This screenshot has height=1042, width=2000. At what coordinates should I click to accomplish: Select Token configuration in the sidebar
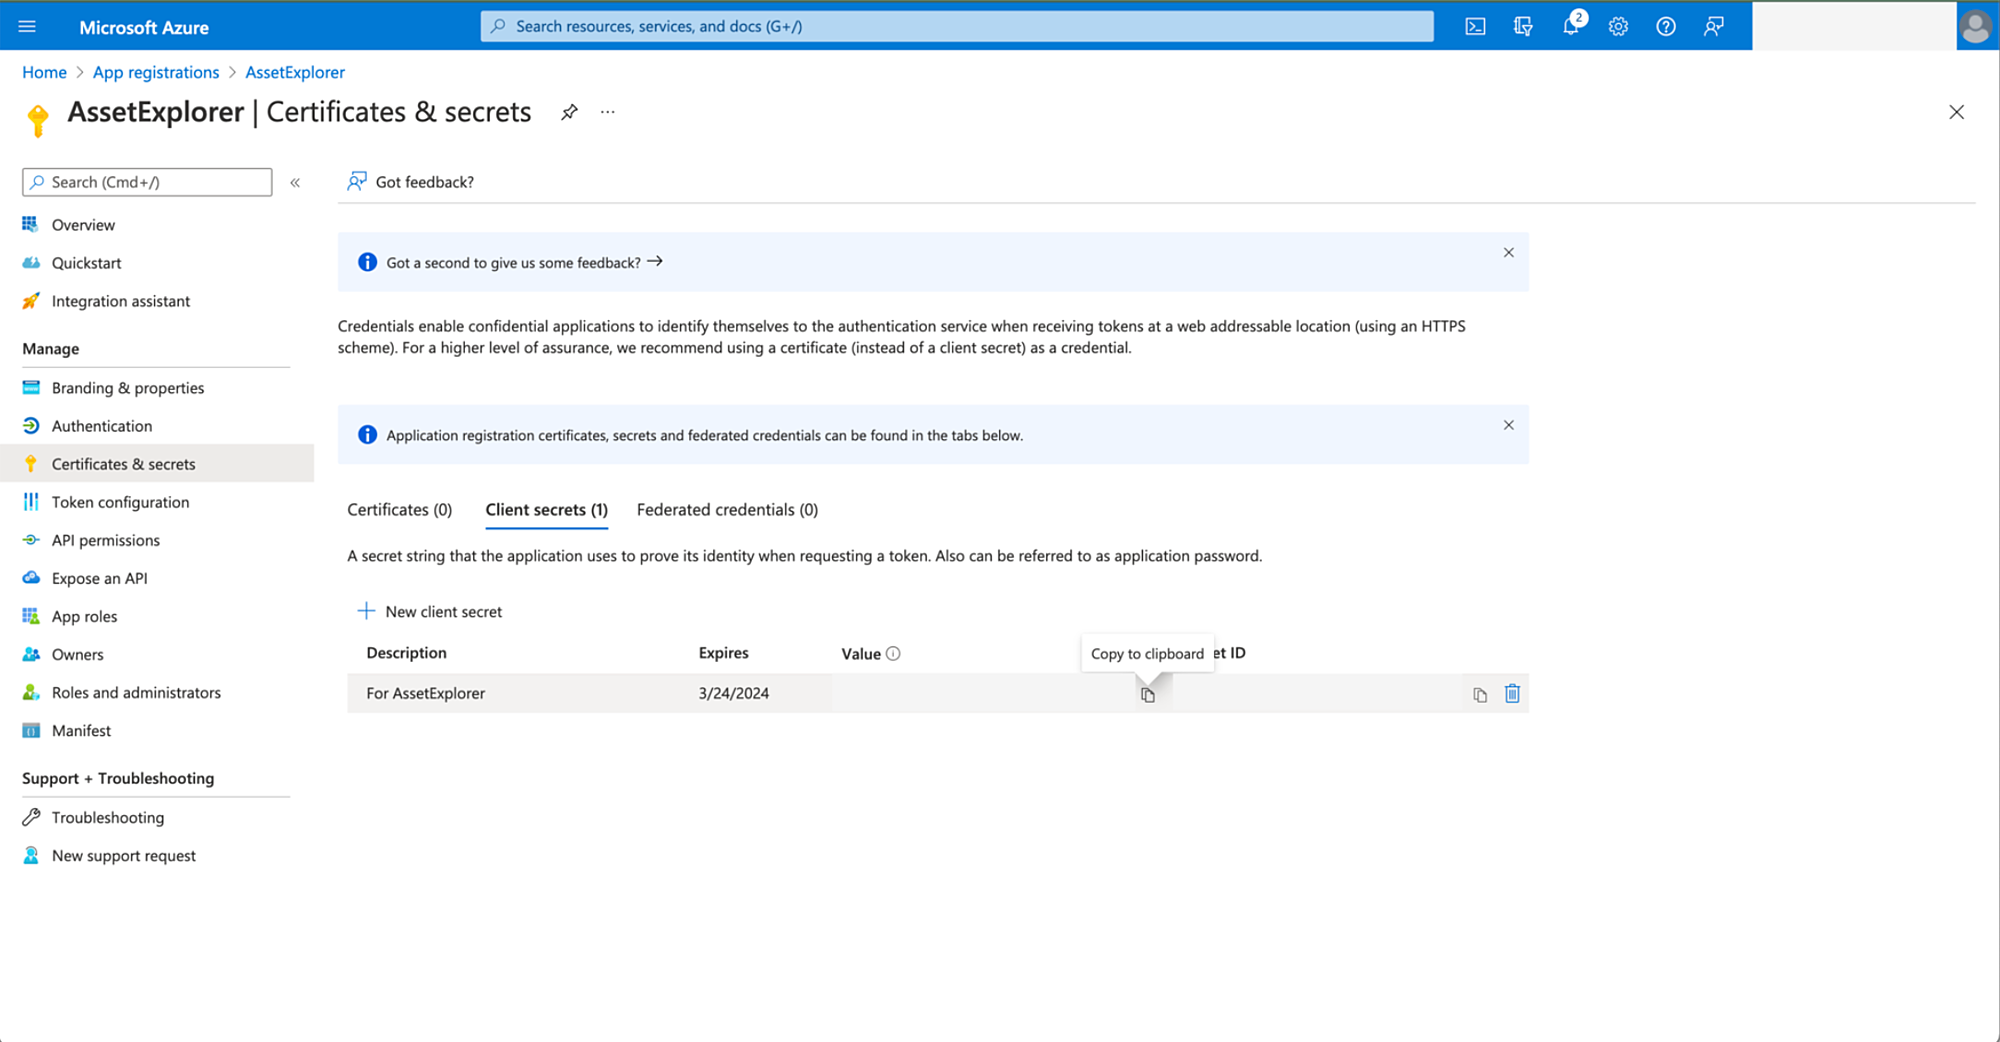[120, 501]
